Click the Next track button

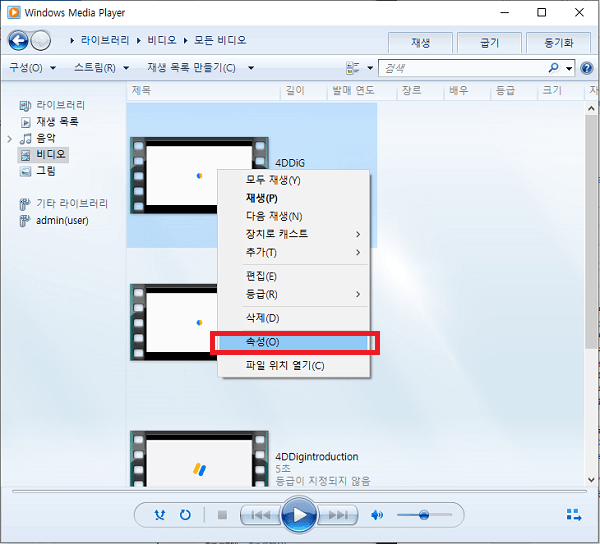point(338,515)
